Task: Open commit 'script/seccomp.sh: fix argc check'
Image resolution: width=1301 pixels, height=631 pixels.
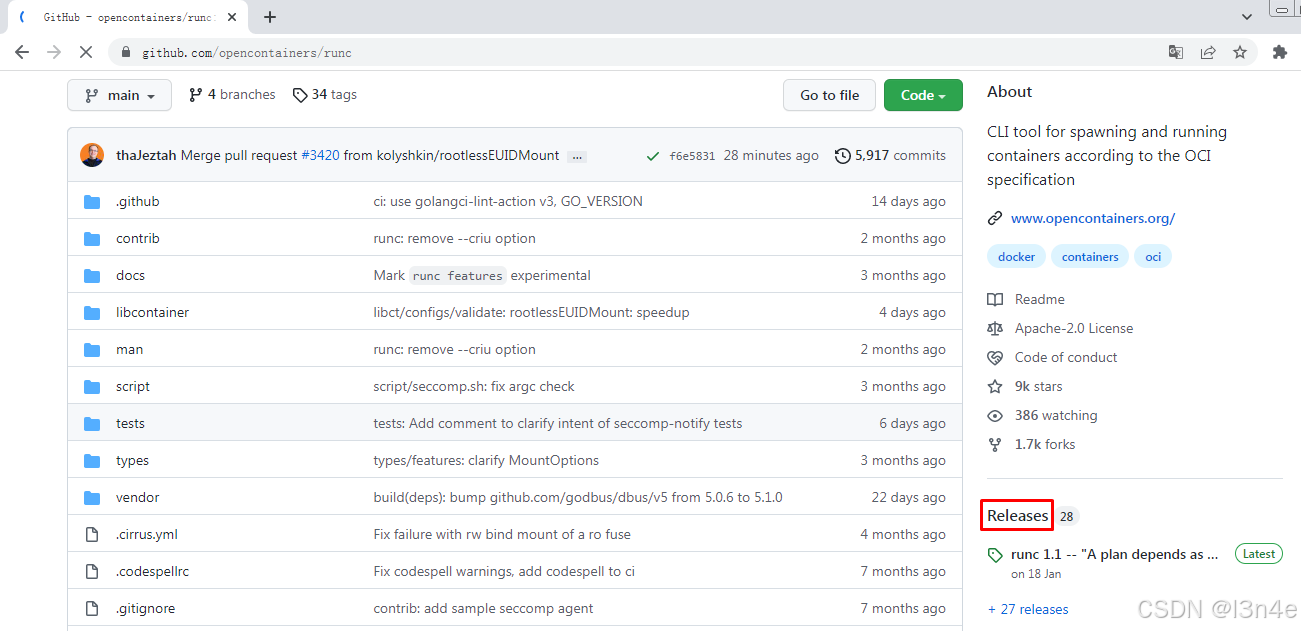Action: pyautogui.click(x=474, y=386)
